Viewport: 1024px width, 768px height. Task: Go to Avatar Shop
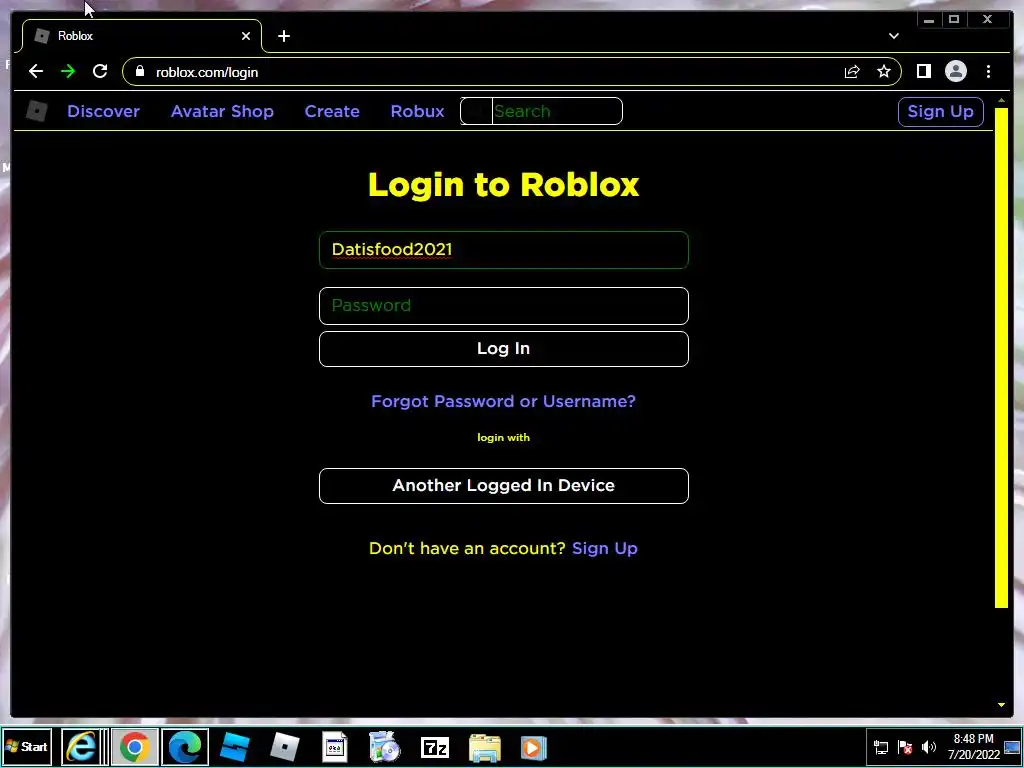(222, 111)
